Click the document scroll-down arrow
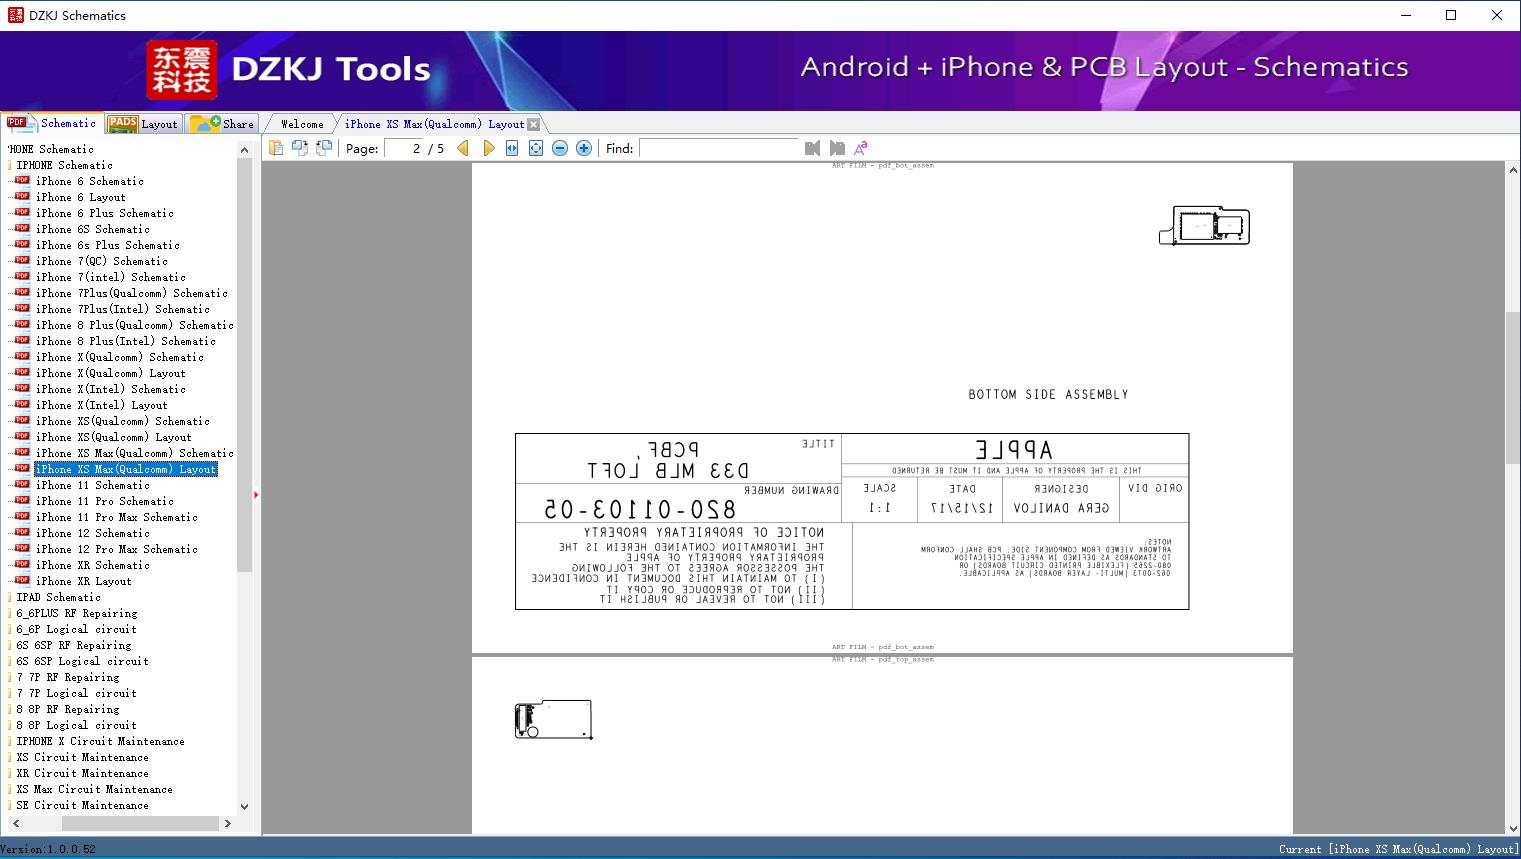The image size is (1521, 859). point(1513,827)
